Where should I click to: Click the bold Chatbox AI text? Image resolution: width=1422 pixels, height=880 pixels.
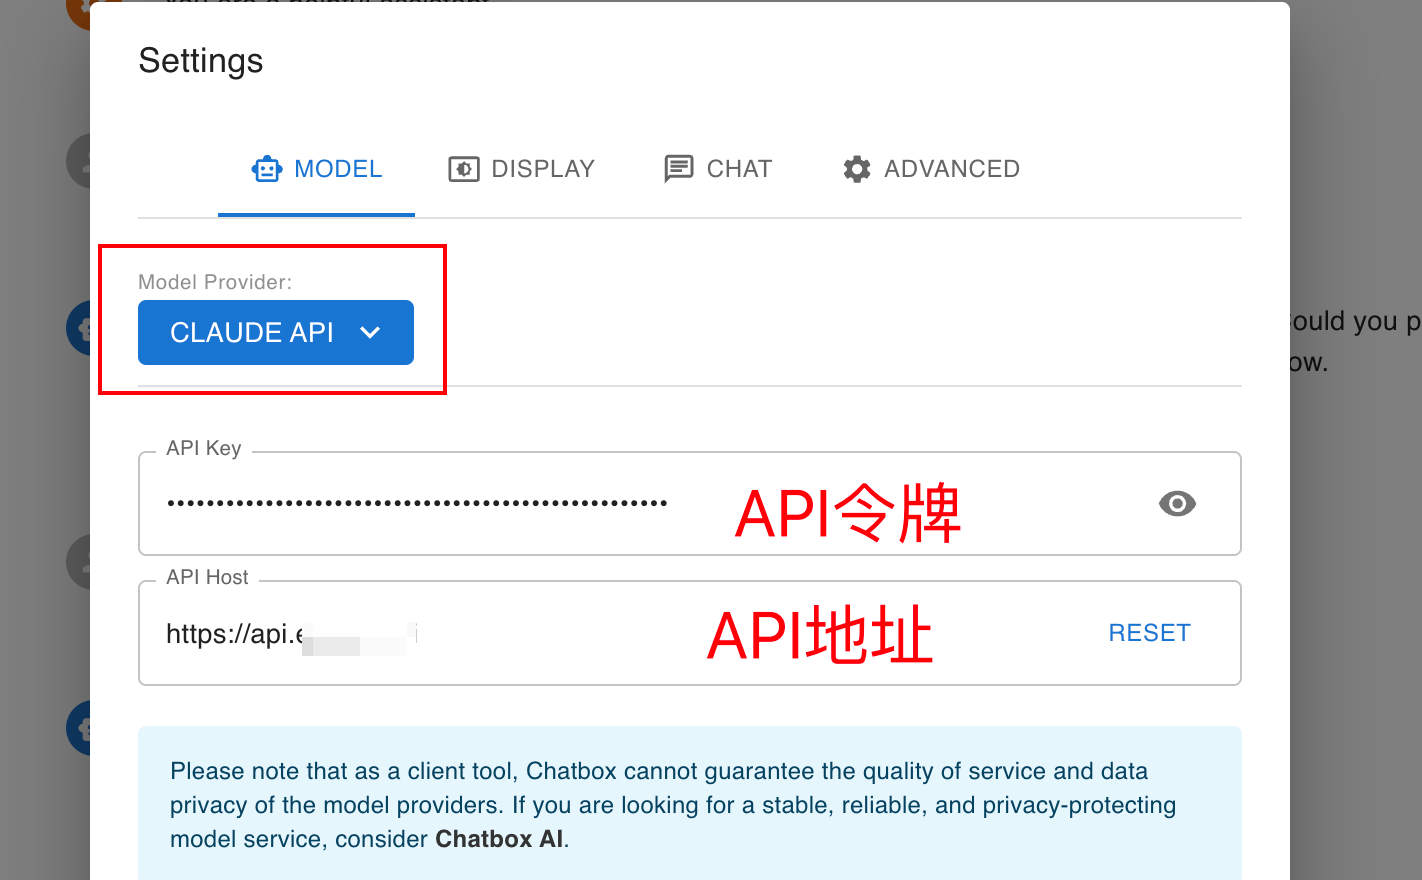pos(499,839)
